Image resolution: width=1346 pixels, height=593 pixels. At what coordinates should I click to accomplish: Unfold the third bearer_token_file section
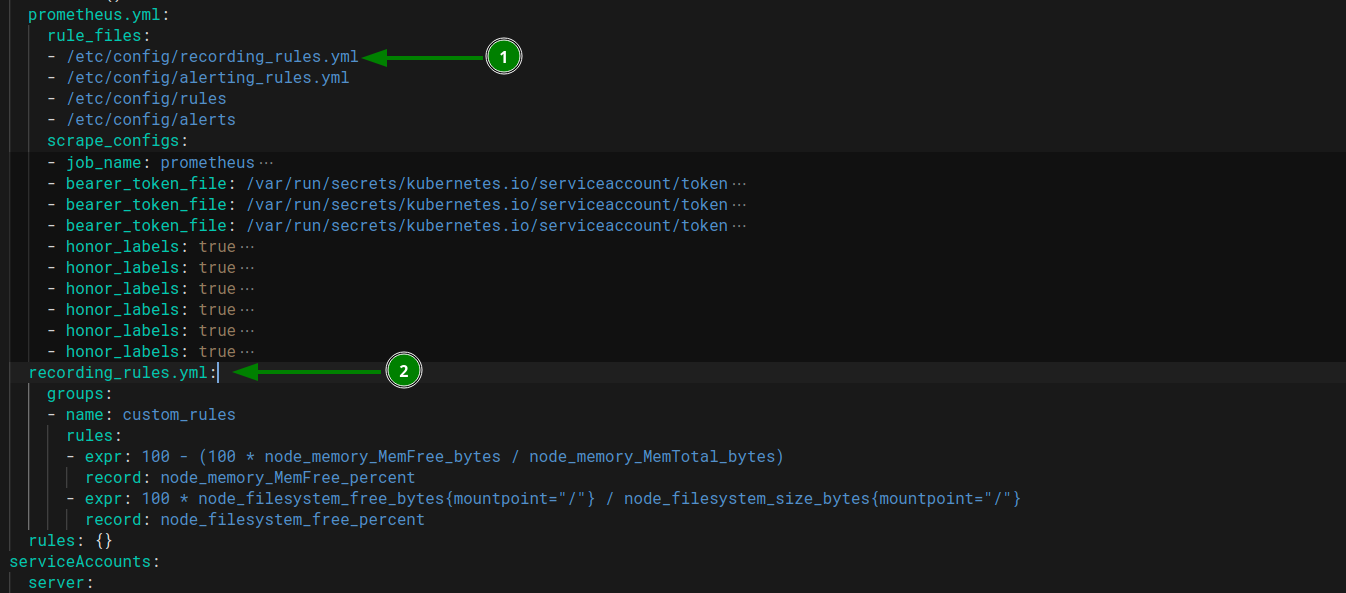click(x=740, y=225)
